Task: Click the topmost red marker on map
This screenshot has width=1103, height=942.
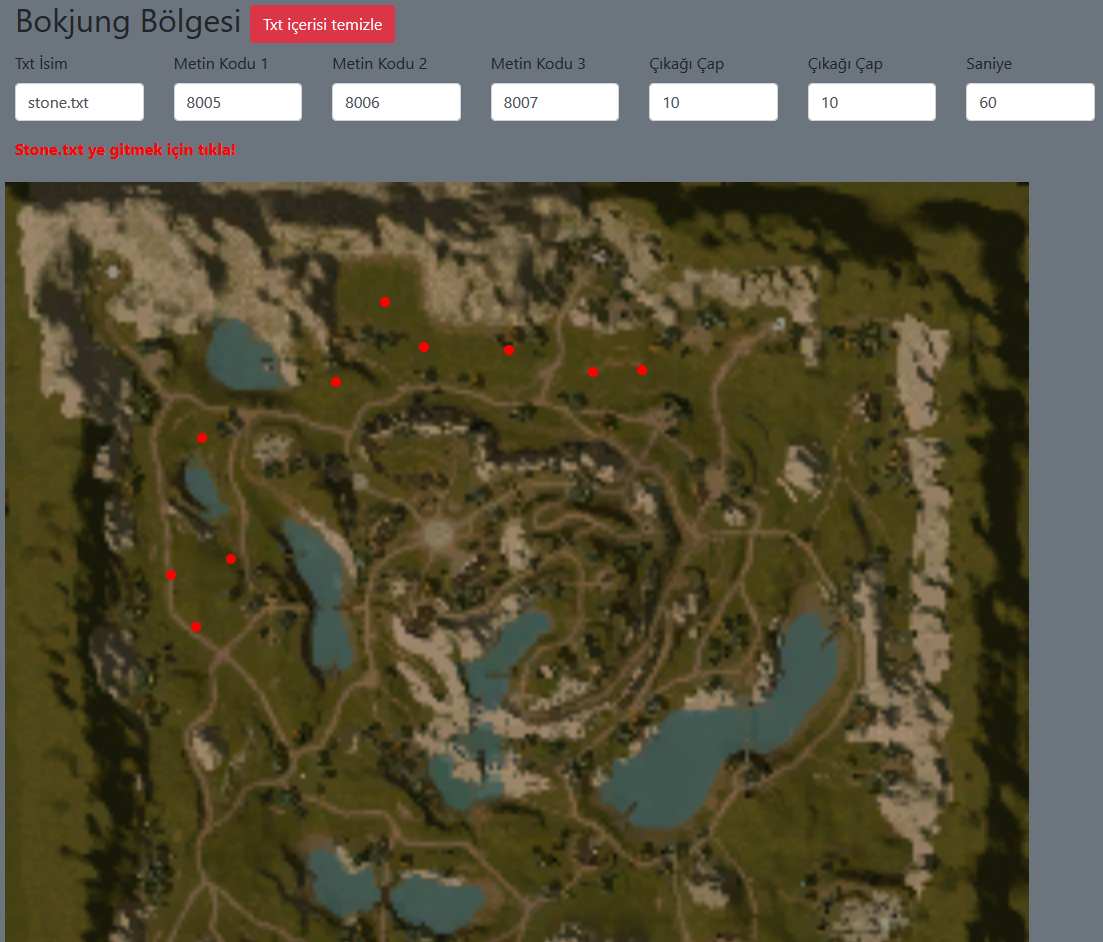Action: 385,301
